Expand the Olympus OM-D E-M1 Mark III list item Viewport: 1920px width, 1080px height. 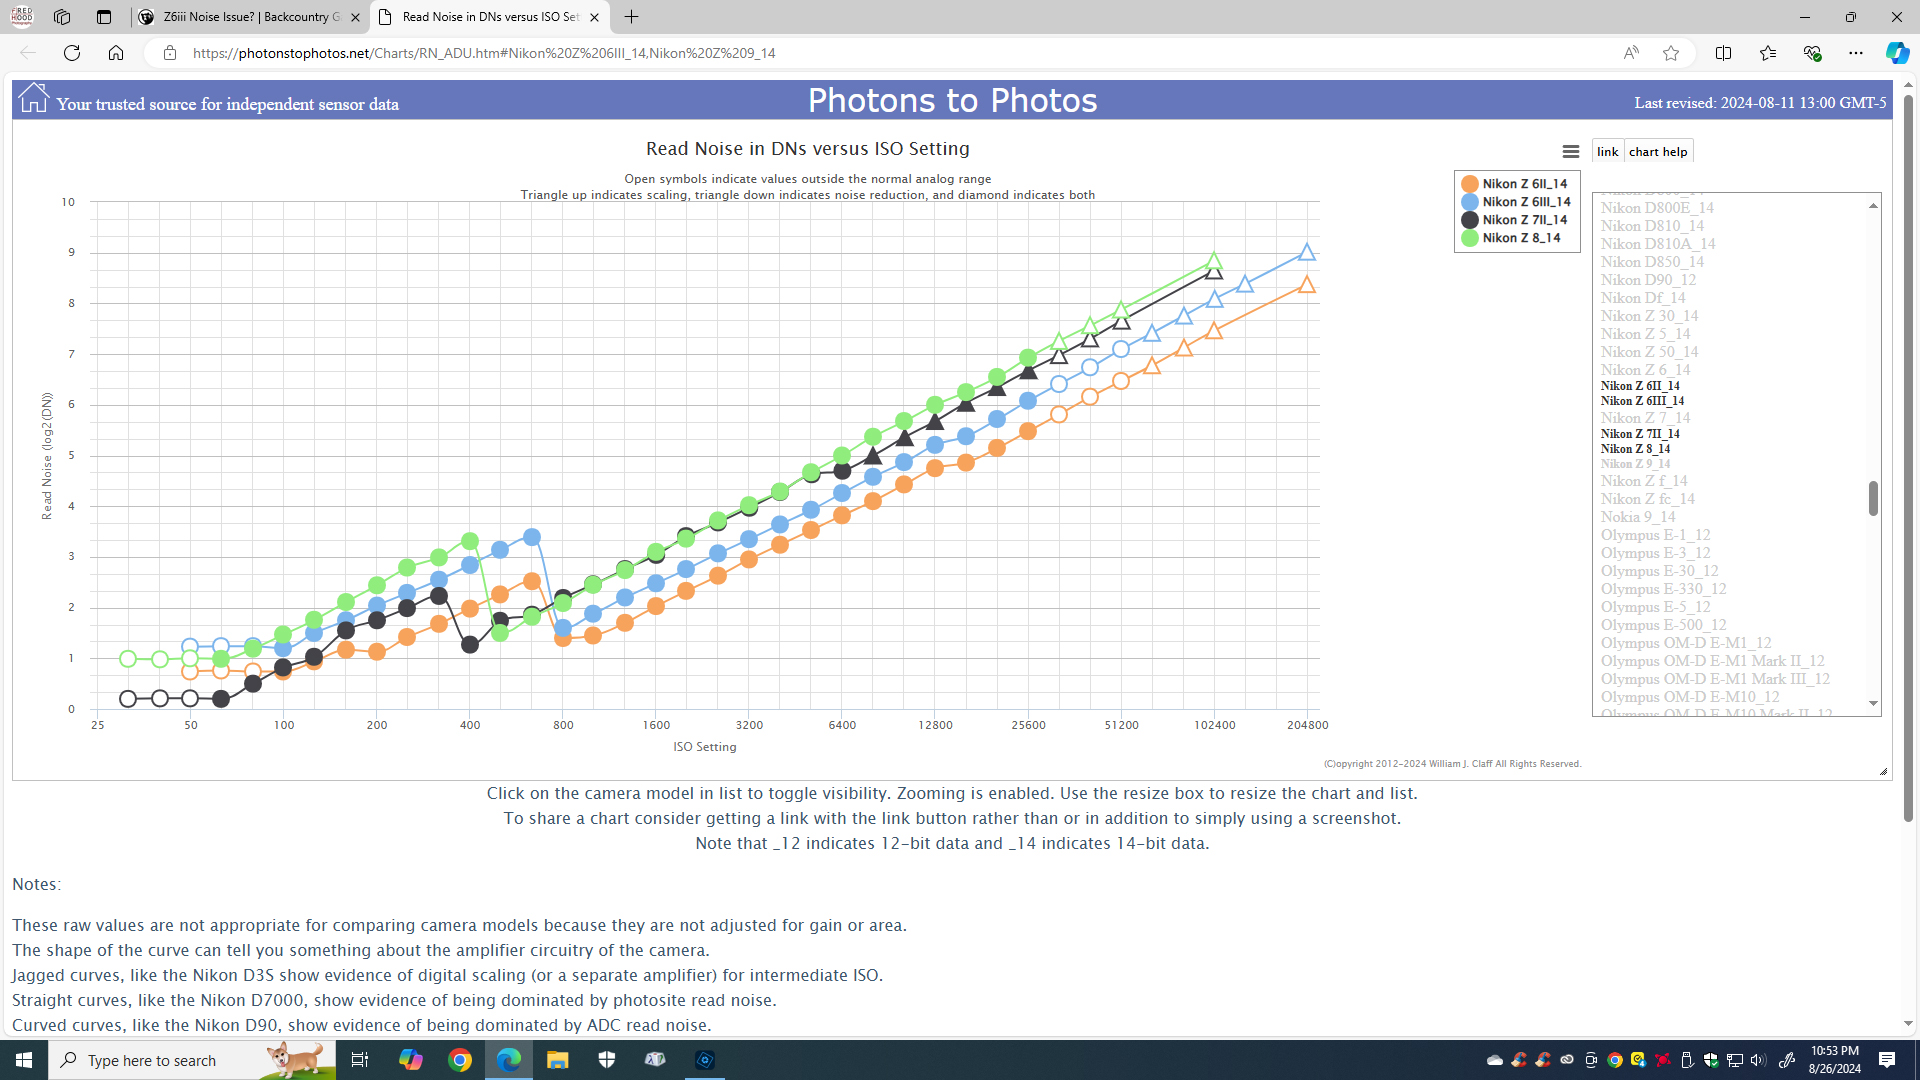pyautogui.click(x=1714, y=678)
